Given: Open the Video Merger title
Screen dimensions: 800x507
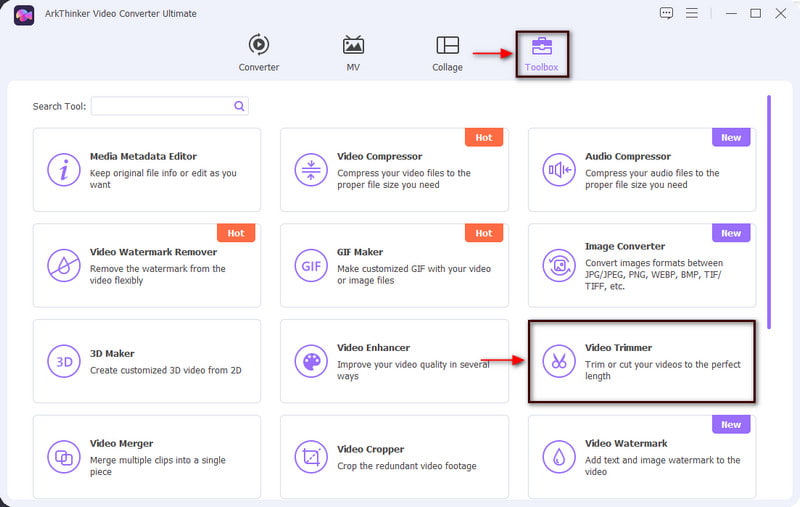Looking at the screenshot, I should (x=121, y=444).
